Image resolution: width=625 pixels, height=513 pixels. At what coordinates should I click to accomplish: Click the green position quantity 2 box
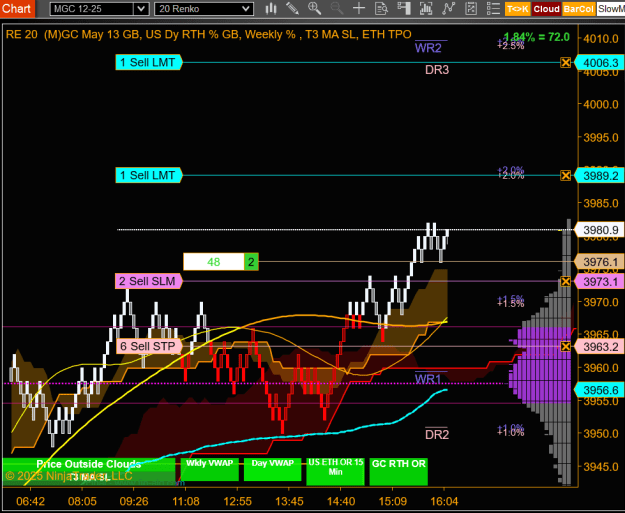(x=251, y=262)
